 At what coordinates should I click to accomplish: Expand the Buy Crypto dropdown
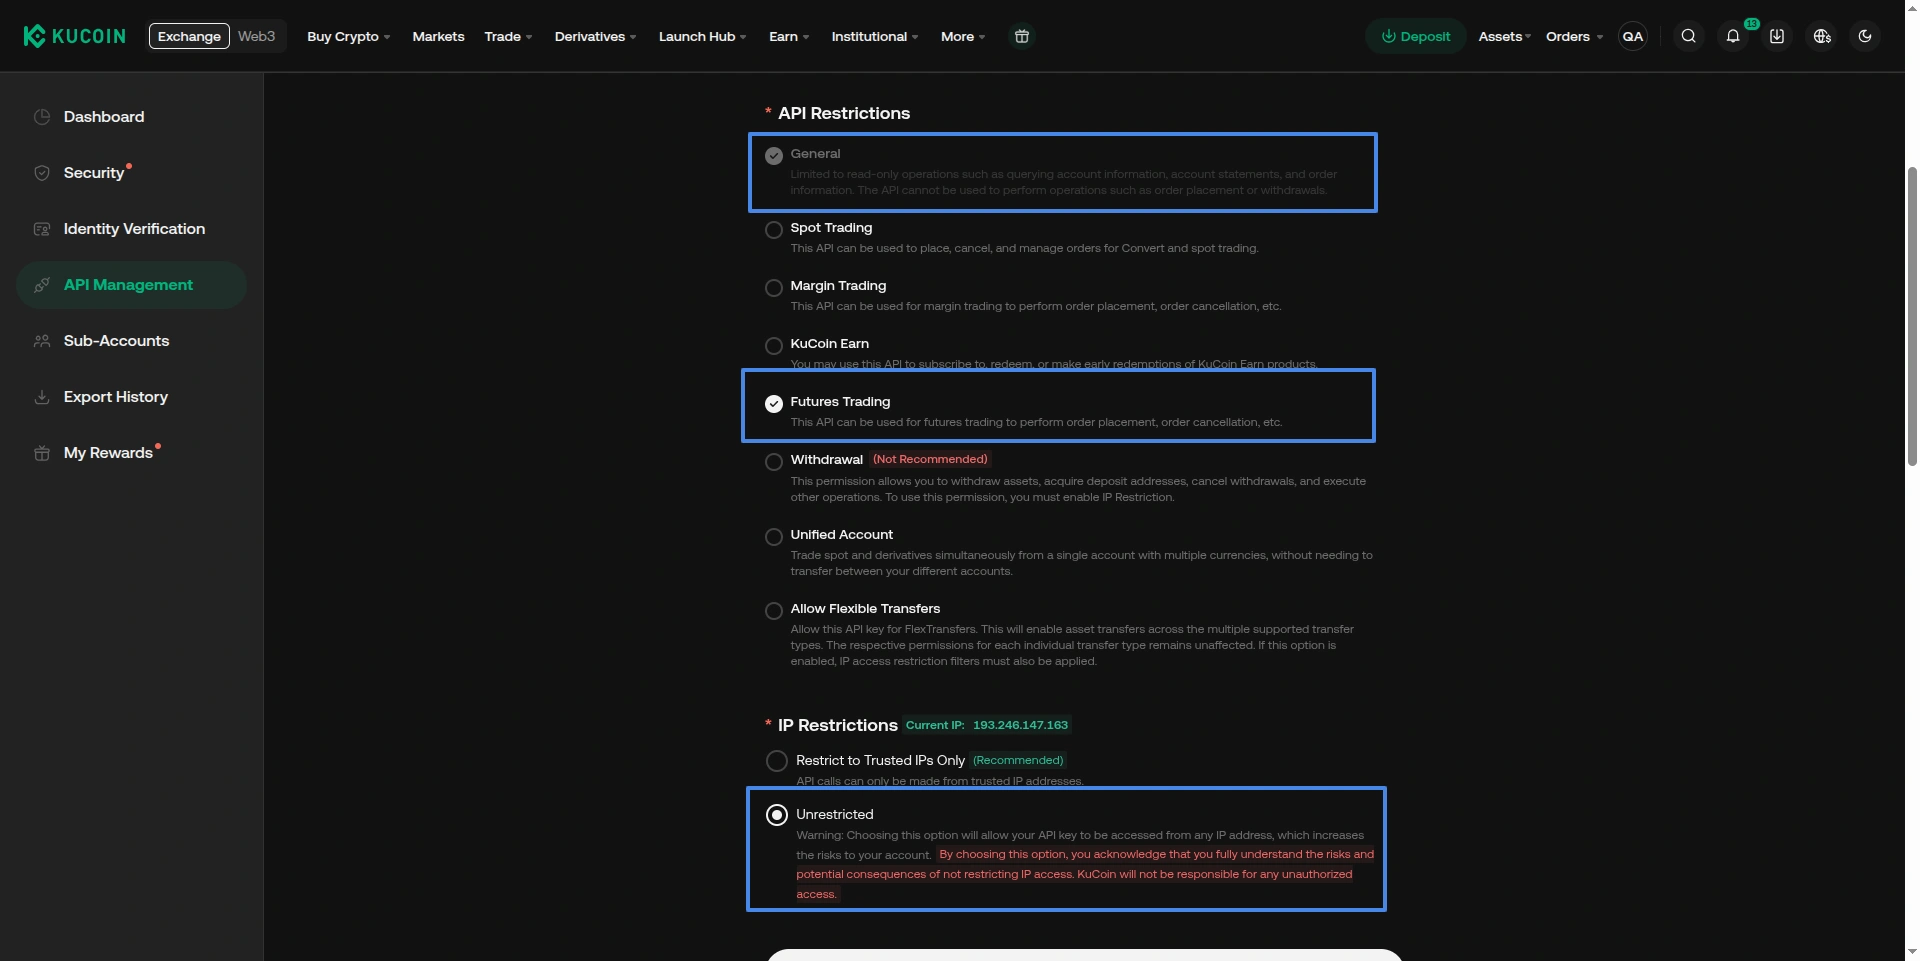(348, 36)
